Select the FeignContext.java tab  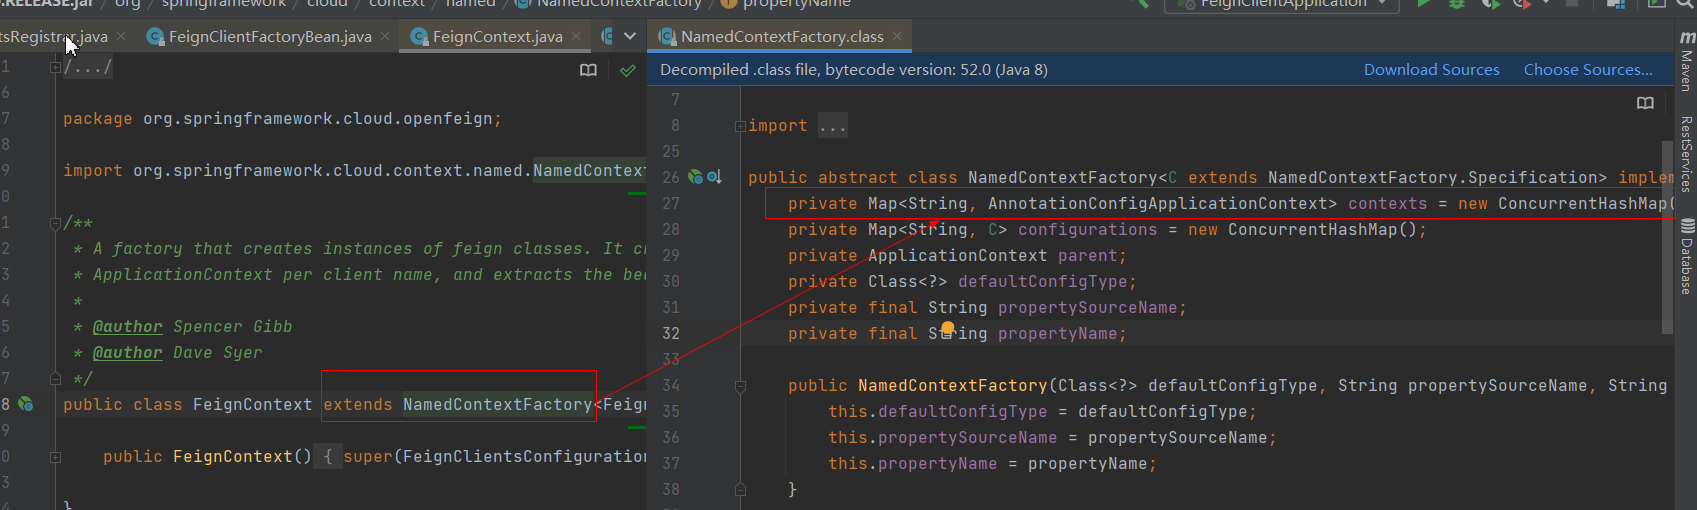[x=497, y=36]
